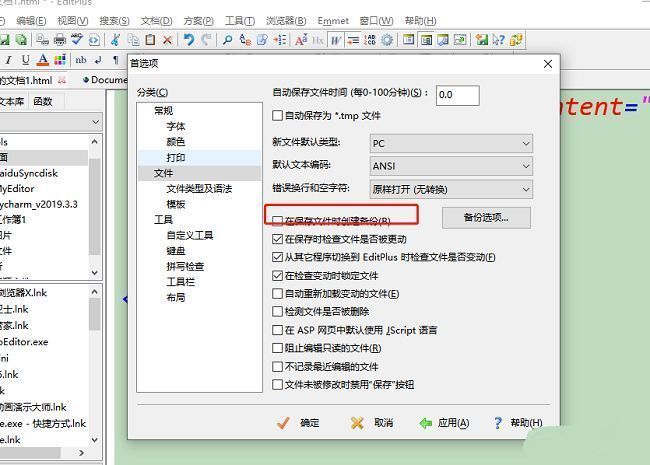Select 文件类型及语法 category item
This screenshot has height=465, width=650.
199,189
